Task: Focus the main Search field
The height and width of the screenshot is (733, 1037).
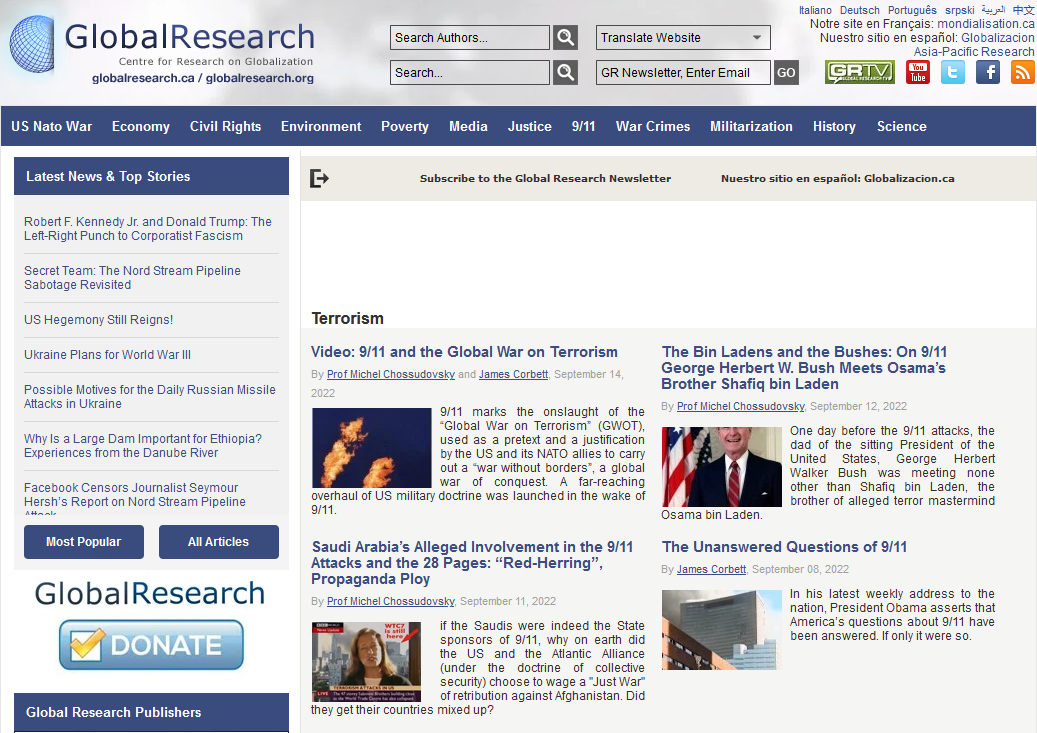Action: pos(470,73)
